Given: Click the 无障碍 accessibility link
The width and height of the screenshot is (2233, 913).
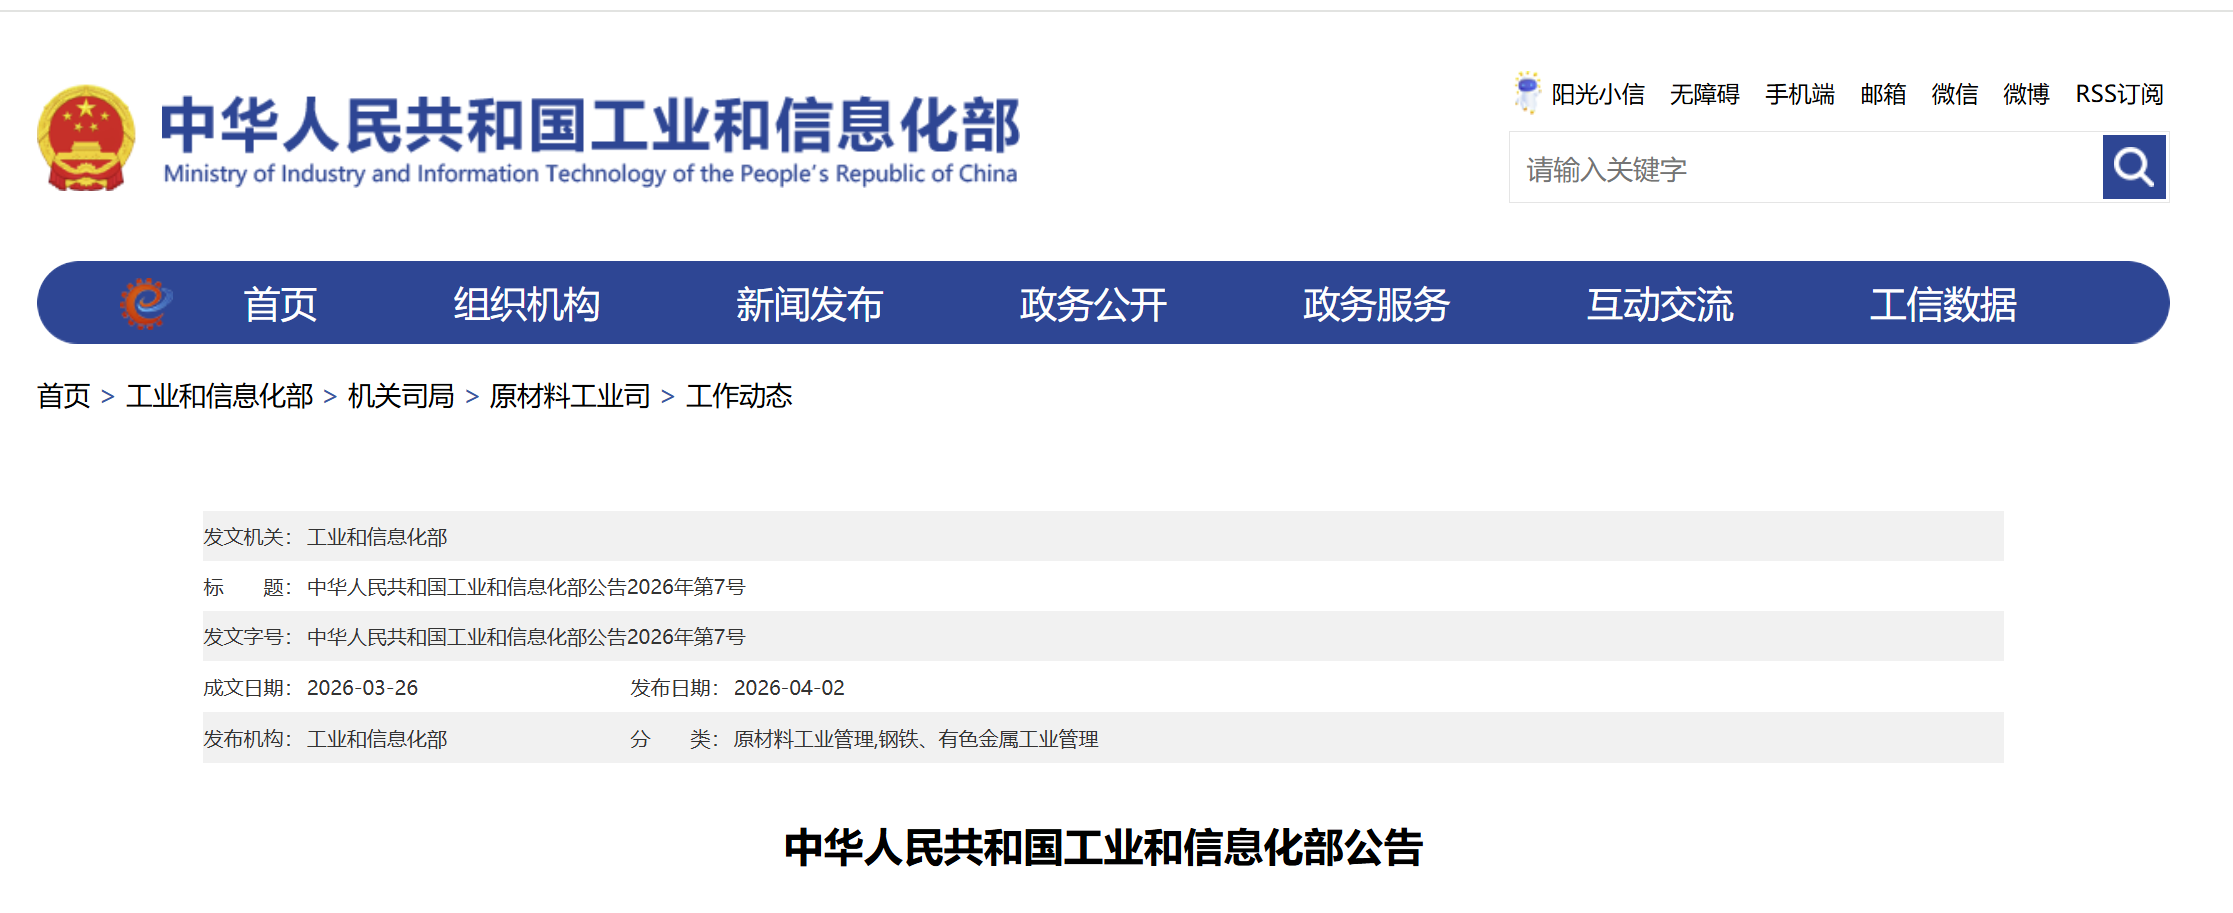Looking at the screenshot, I should [x=1704, y=94].
